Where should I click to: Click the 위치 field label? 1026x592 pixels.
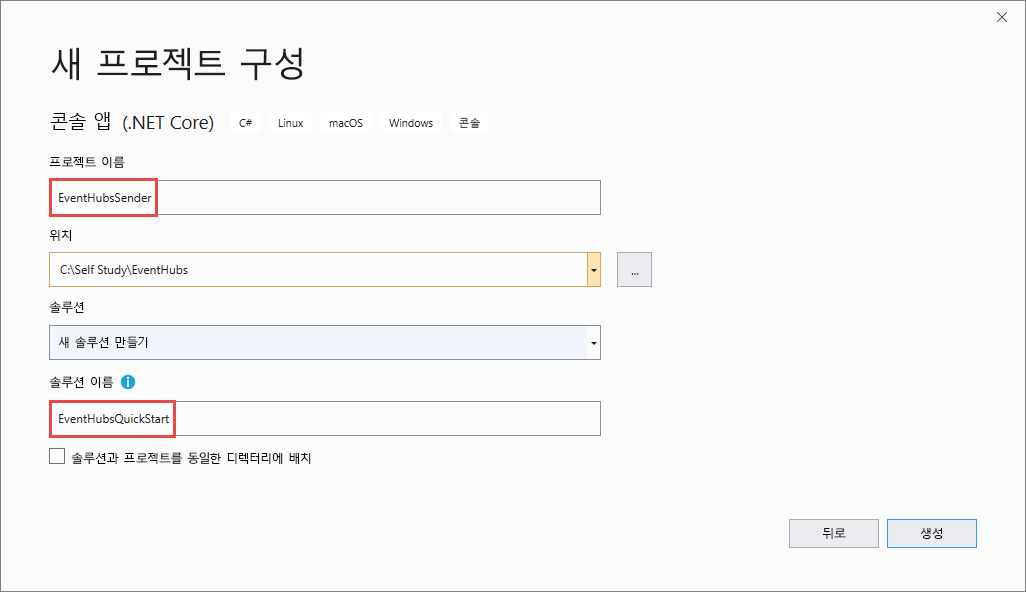pos(61,236)
